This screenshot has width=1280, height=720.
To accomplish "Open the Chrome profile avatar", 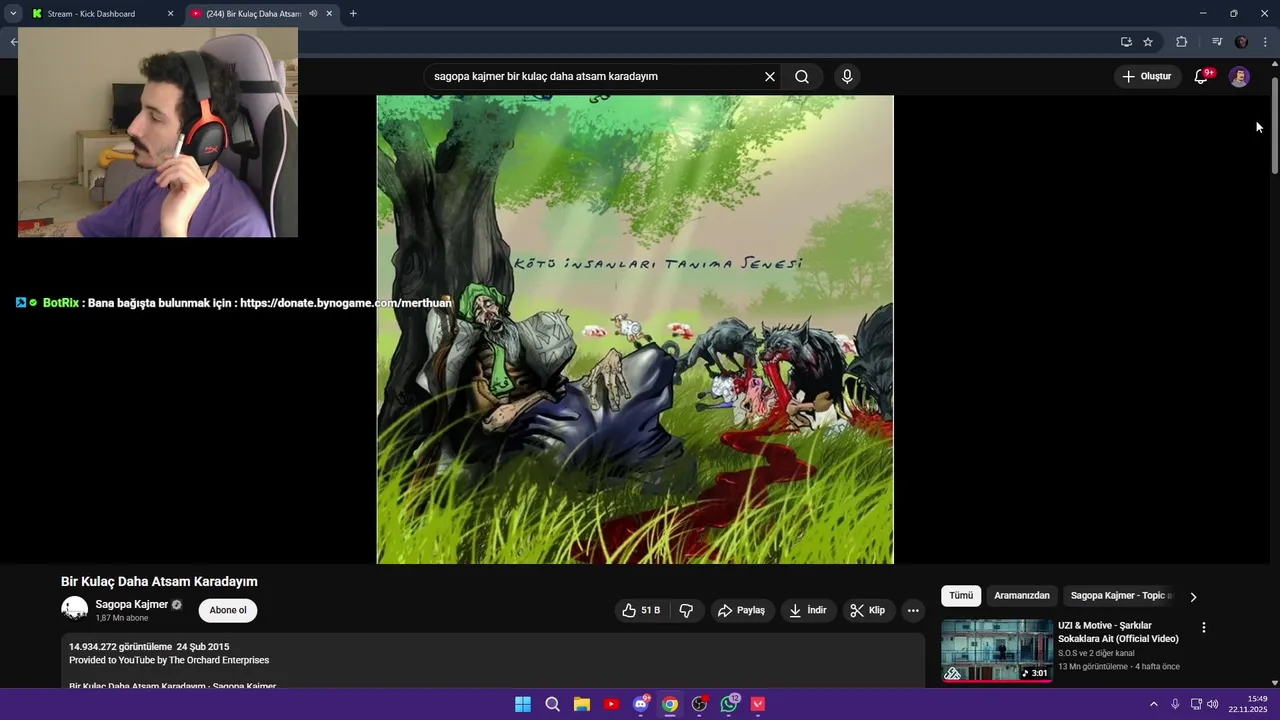I will 1241,42.
